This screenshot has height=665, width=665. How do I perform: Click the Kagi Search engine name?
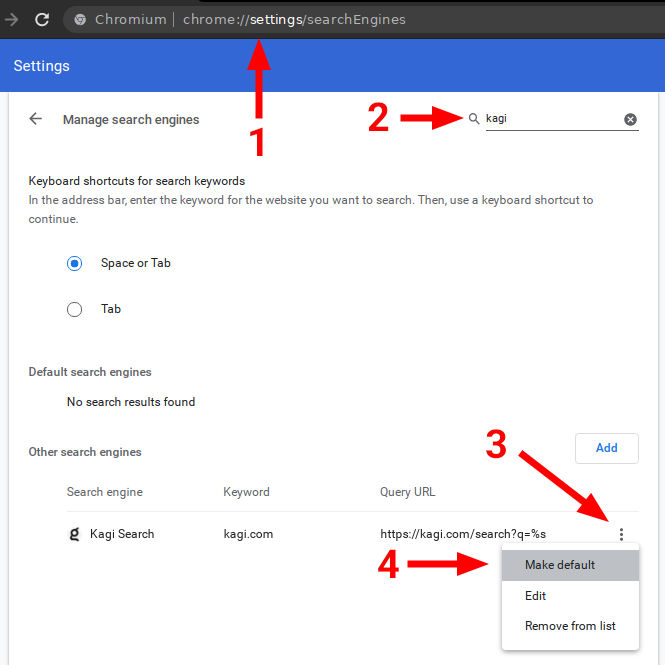[x=122, y=534]
